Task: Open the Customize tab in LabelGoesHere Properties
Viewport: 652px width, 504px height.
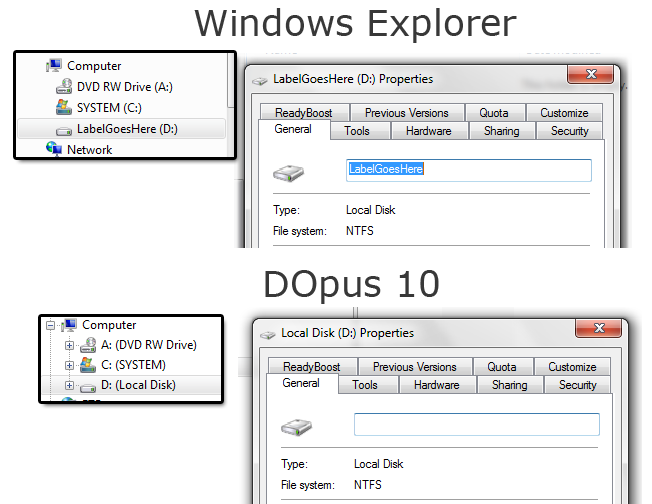Action: click(x=564, y=112)
